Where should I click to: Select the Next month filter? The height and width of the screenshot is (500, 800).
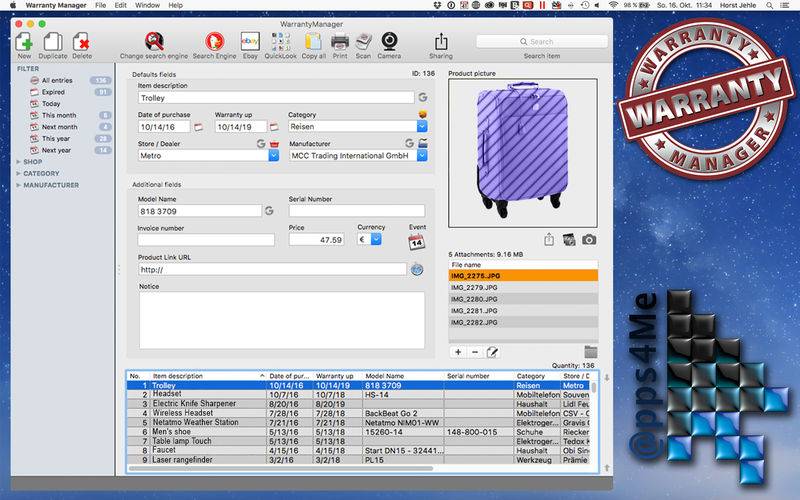(x=61, y=127)
